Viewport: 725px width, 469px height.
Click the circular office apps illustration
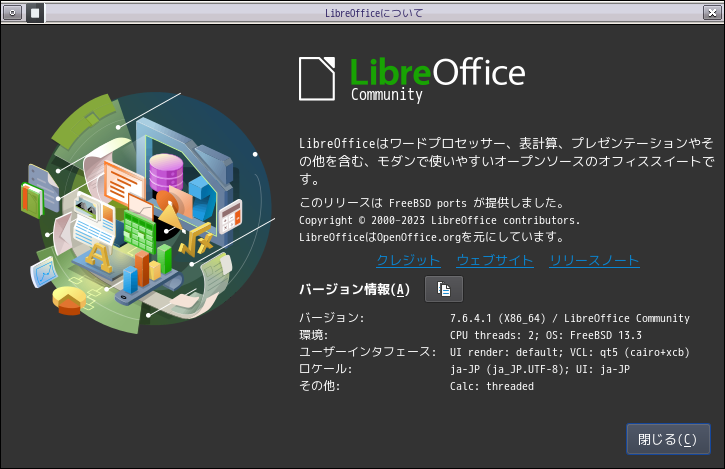(x=148, y=213)
